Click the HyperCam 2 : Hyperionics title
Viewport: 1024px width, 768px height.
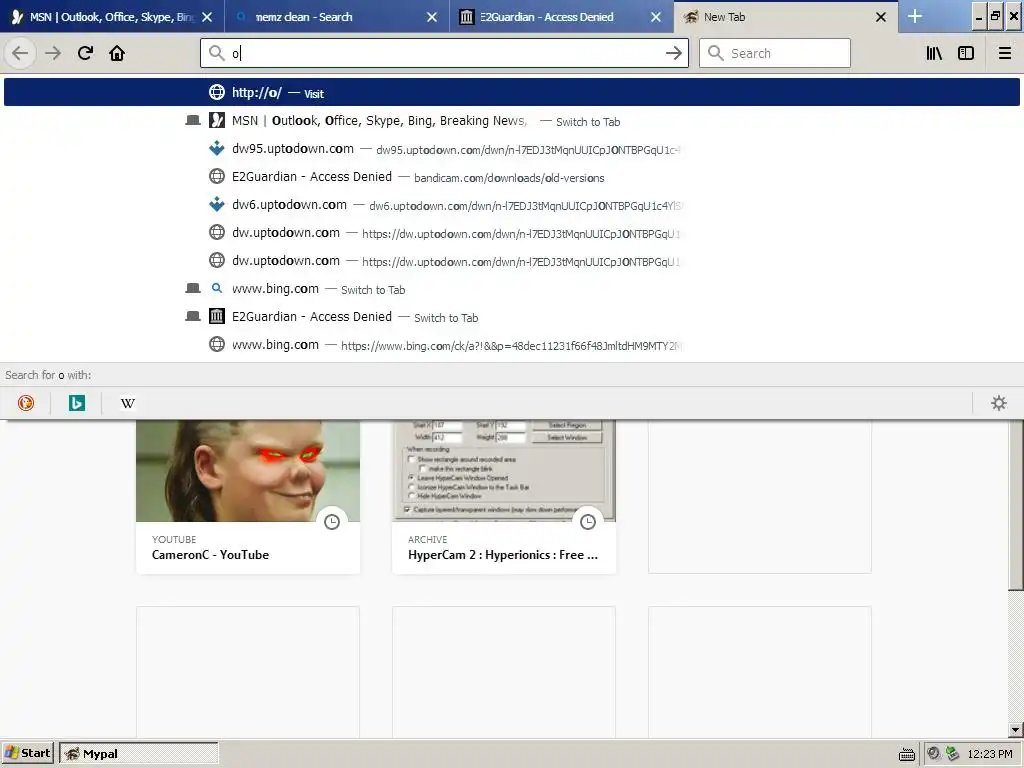point(503,554)
